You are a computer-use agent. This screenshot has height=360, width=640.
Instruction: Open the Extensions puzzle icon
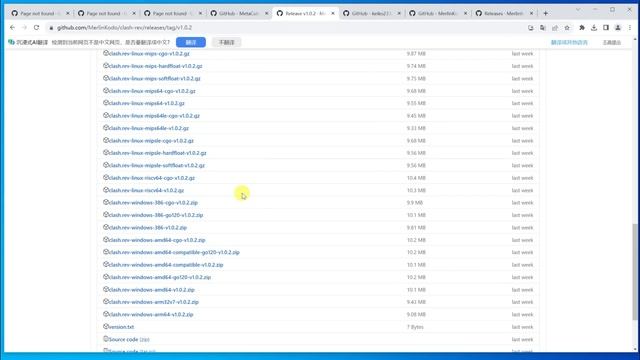click(582, 28)
